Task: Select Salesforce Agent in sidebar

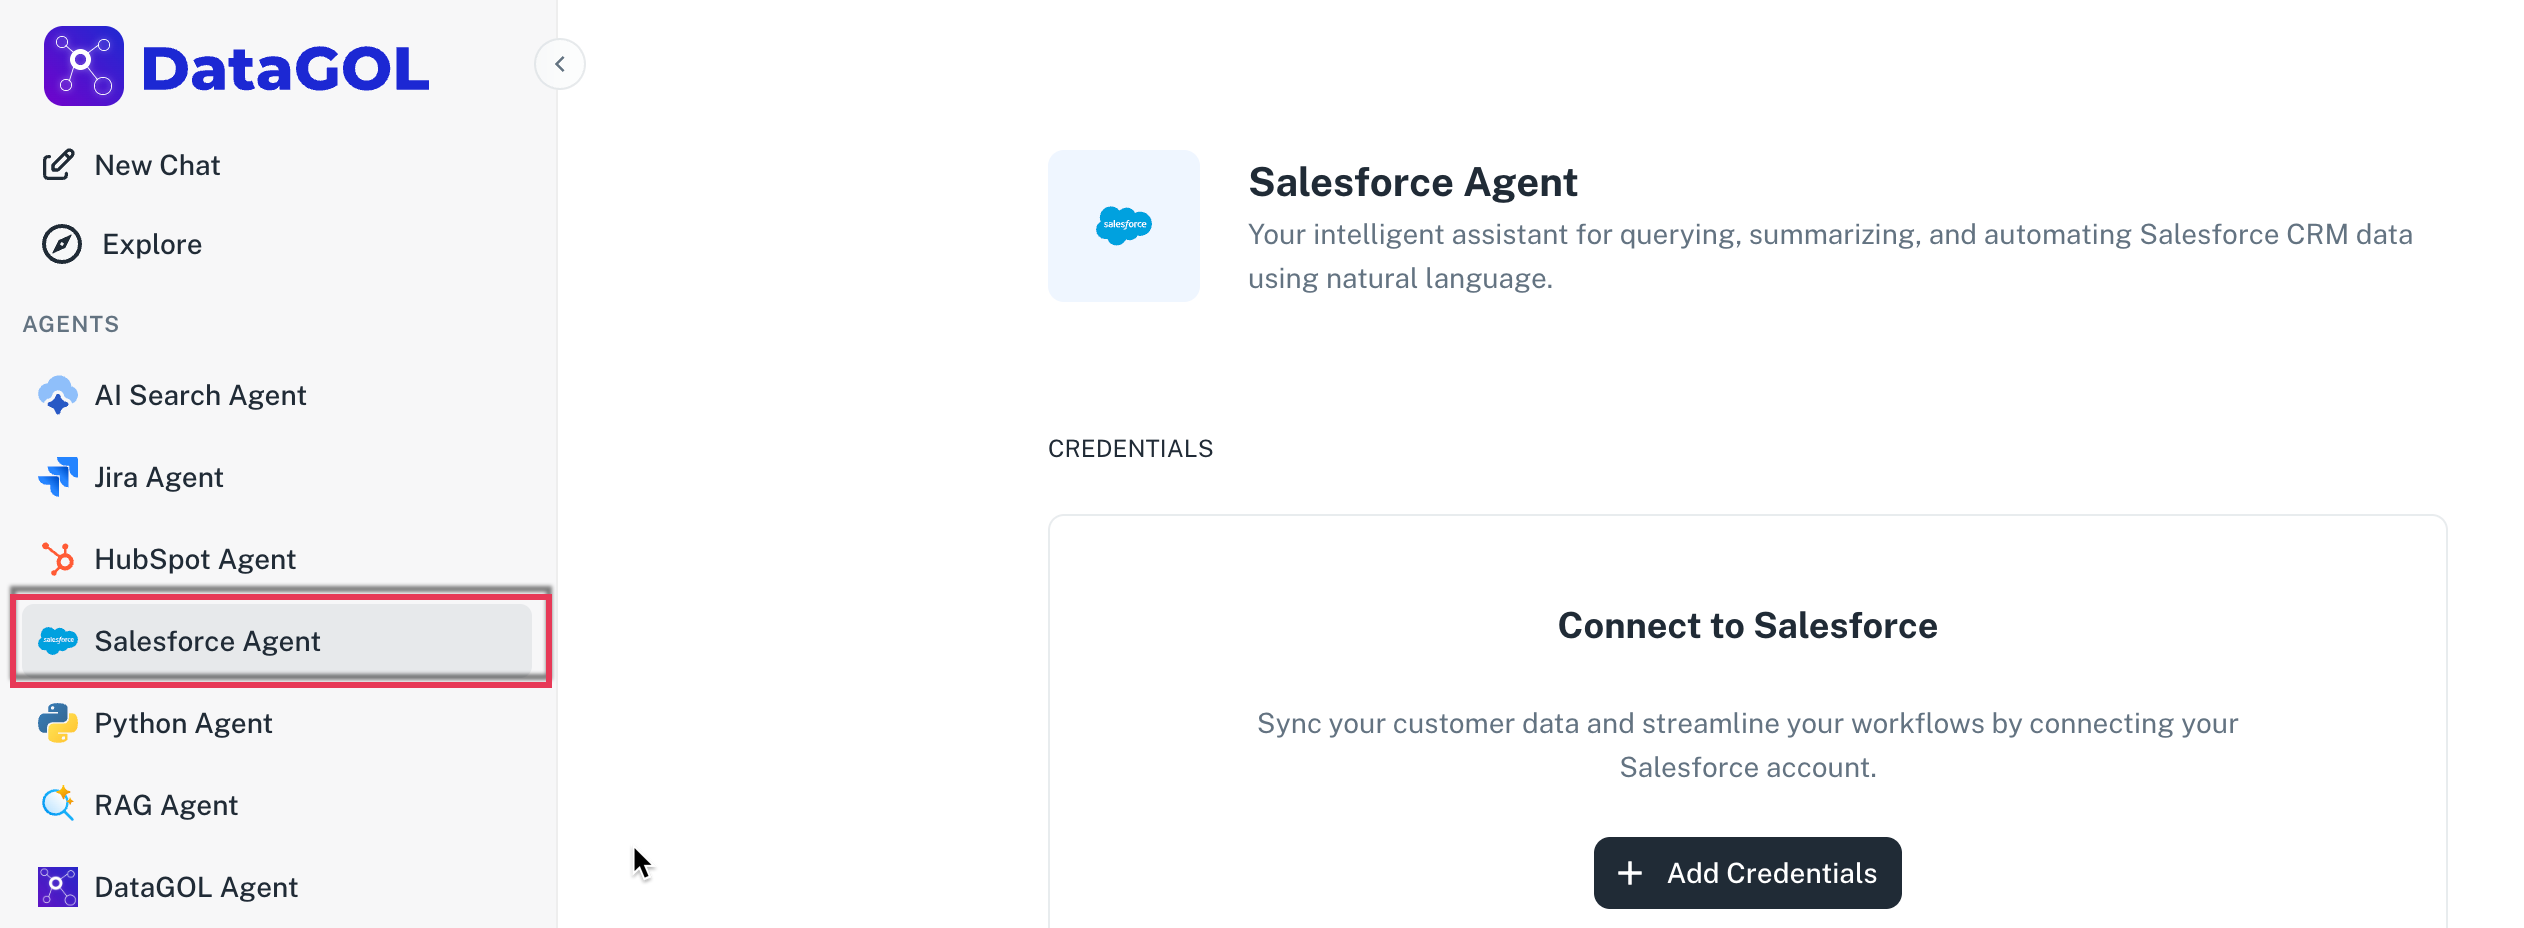Action: tap(277, 640)
